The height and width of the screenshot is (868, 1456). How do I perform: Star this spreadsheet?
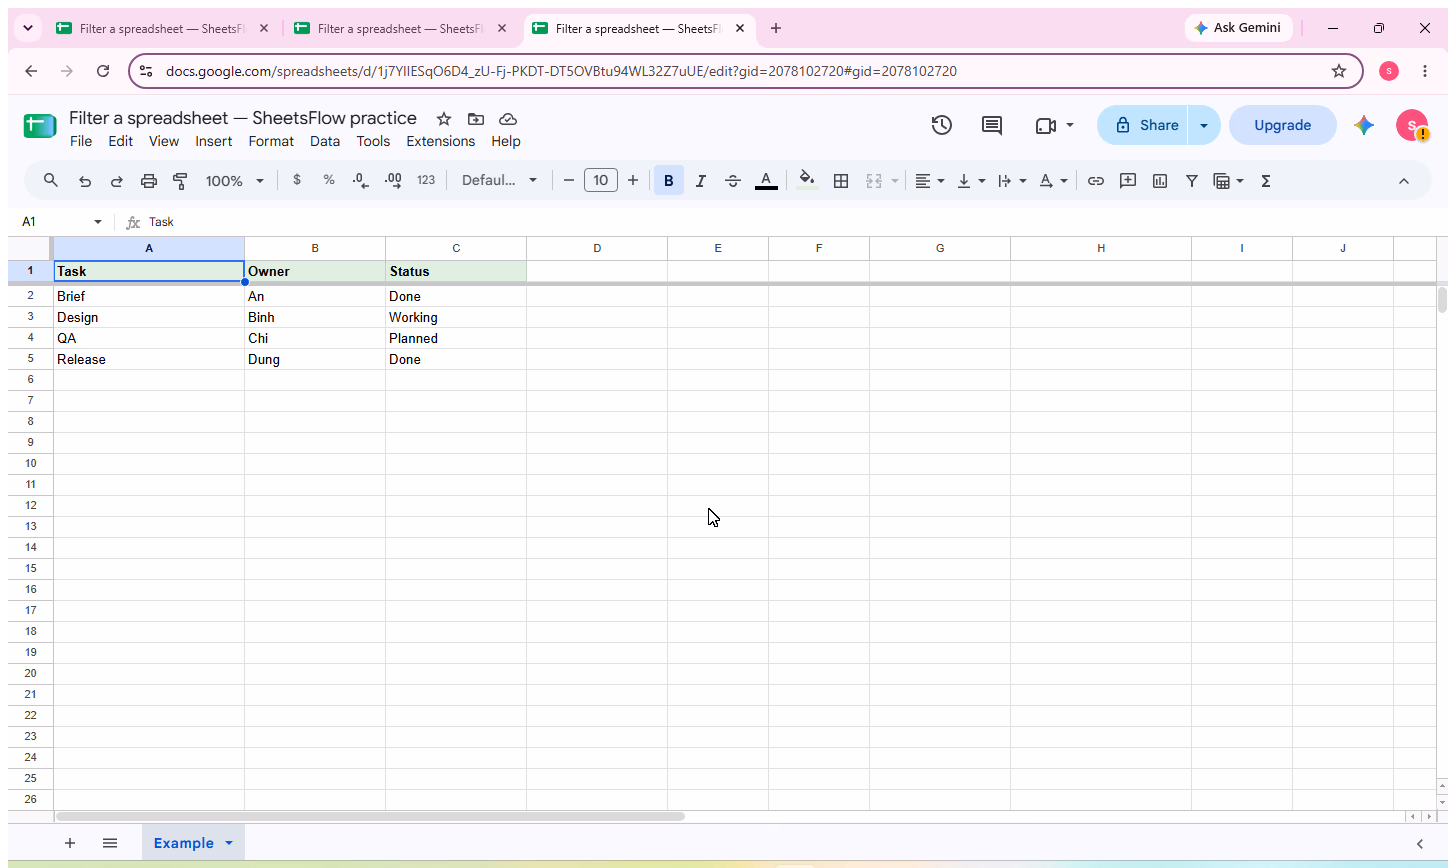[444, 119]
